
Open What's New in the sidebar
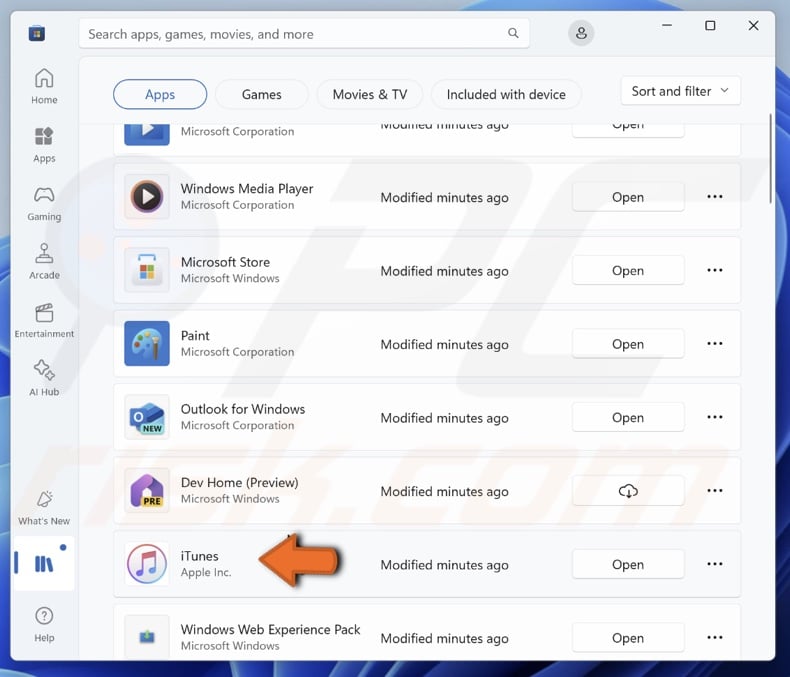(x=44, y=507)
